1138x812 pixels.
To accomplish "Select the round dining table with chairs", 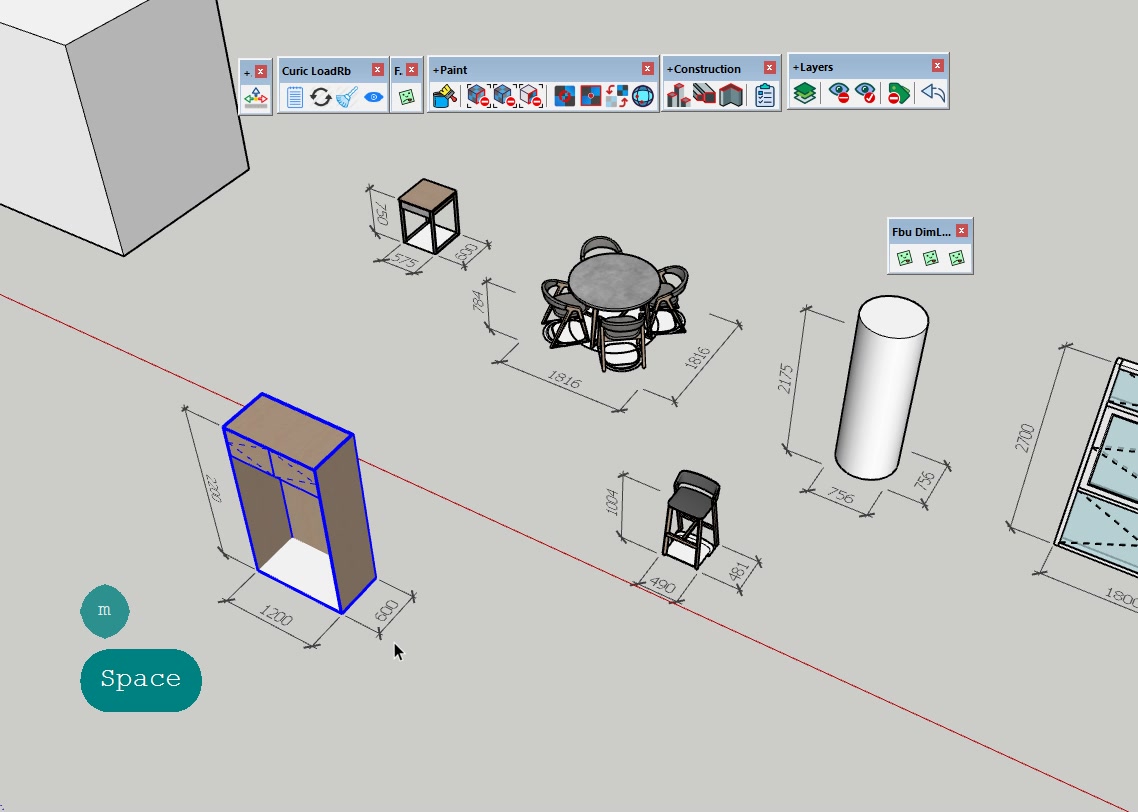I will click(x=614, y=303).
